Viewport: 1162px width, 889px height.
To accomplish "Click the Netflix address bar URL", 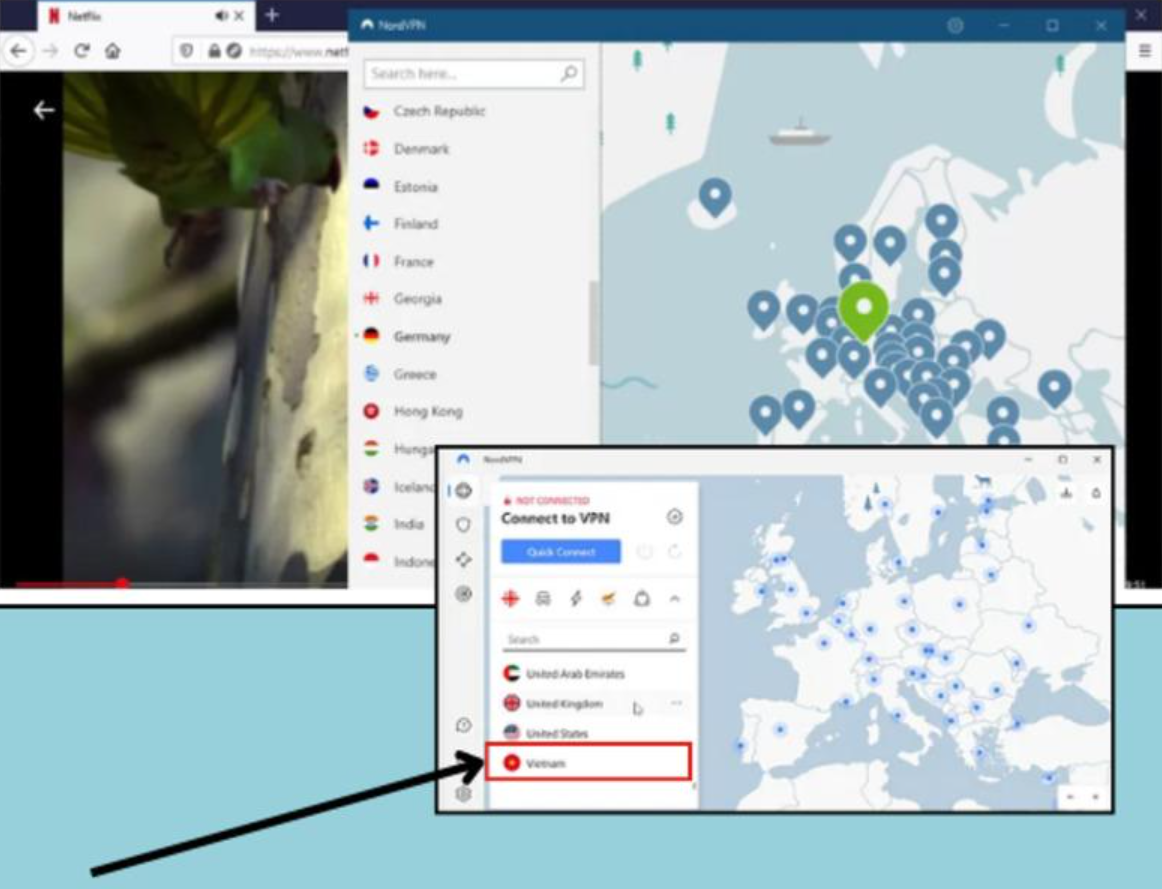I will click(x=298, y=51).
